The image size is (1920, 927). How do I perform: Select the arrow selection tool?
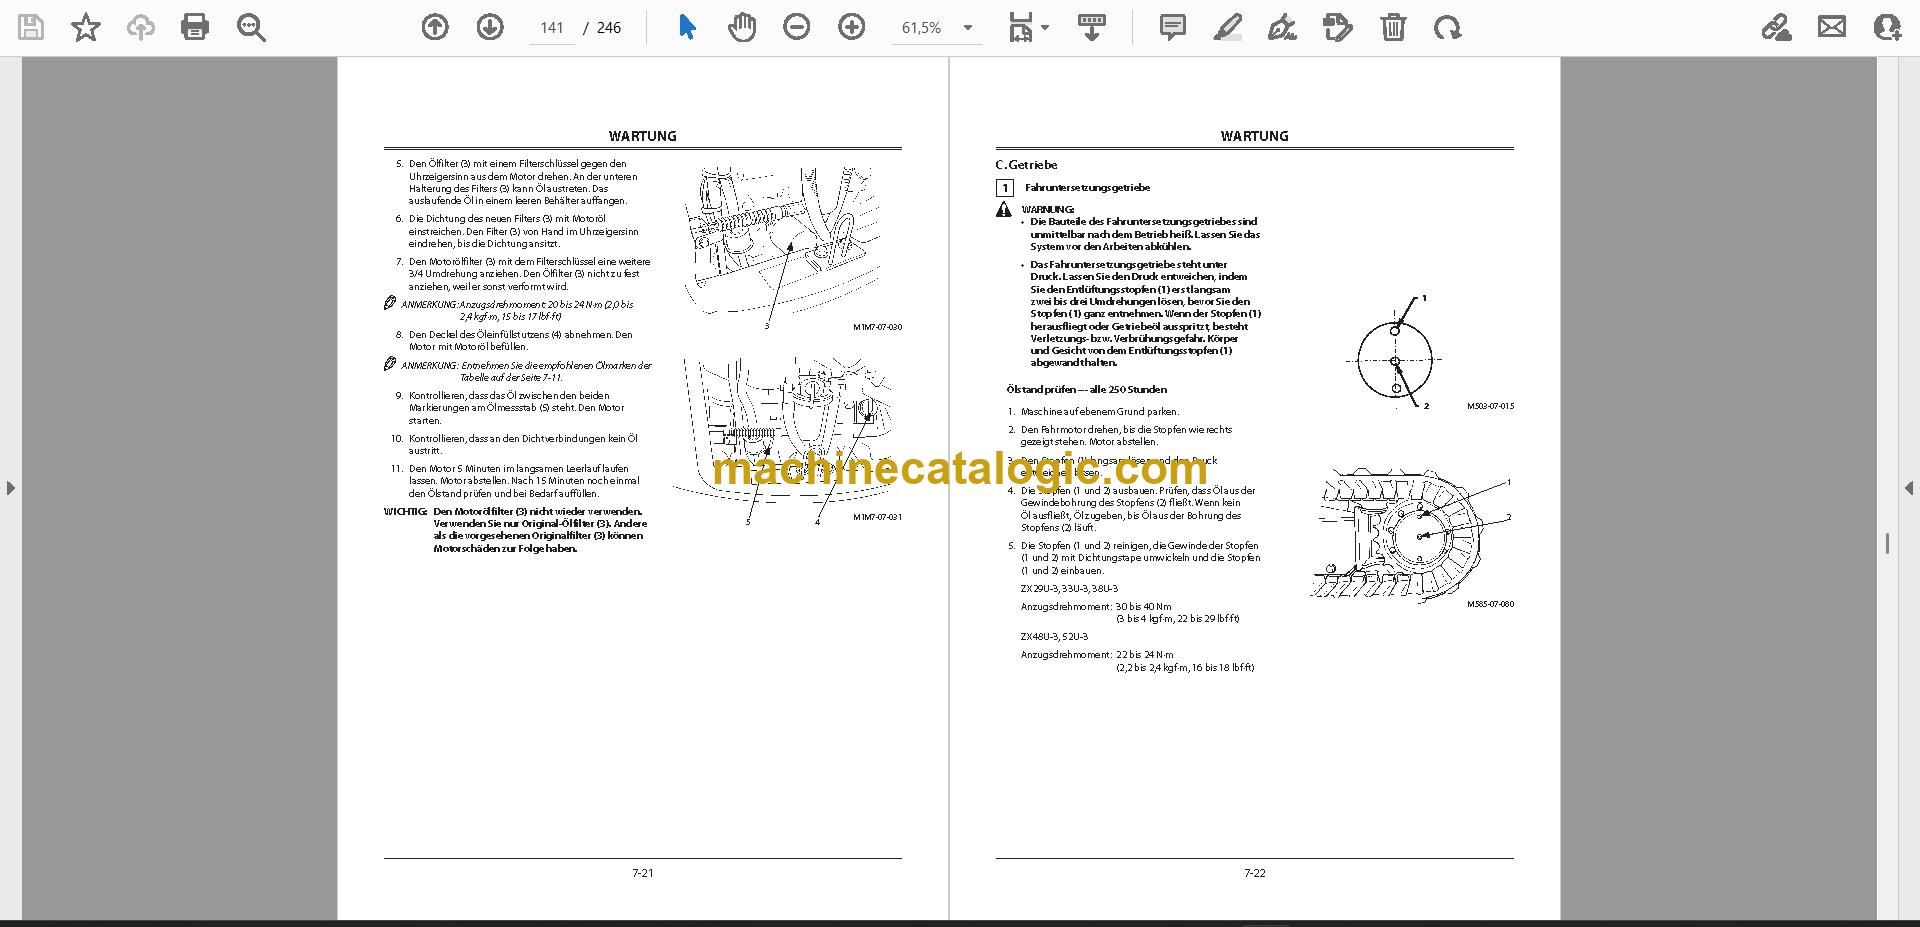[x=687, y=27]
